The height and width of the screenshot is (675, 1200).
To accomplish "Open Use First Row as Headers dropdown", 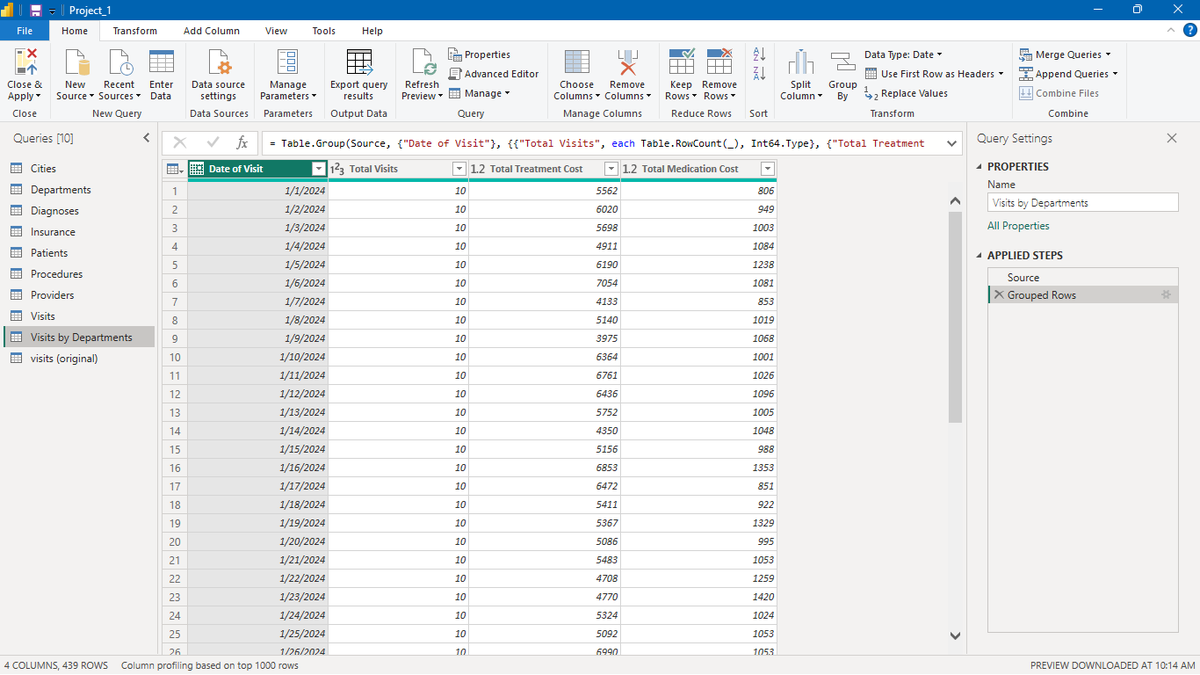I will (934, 74).
